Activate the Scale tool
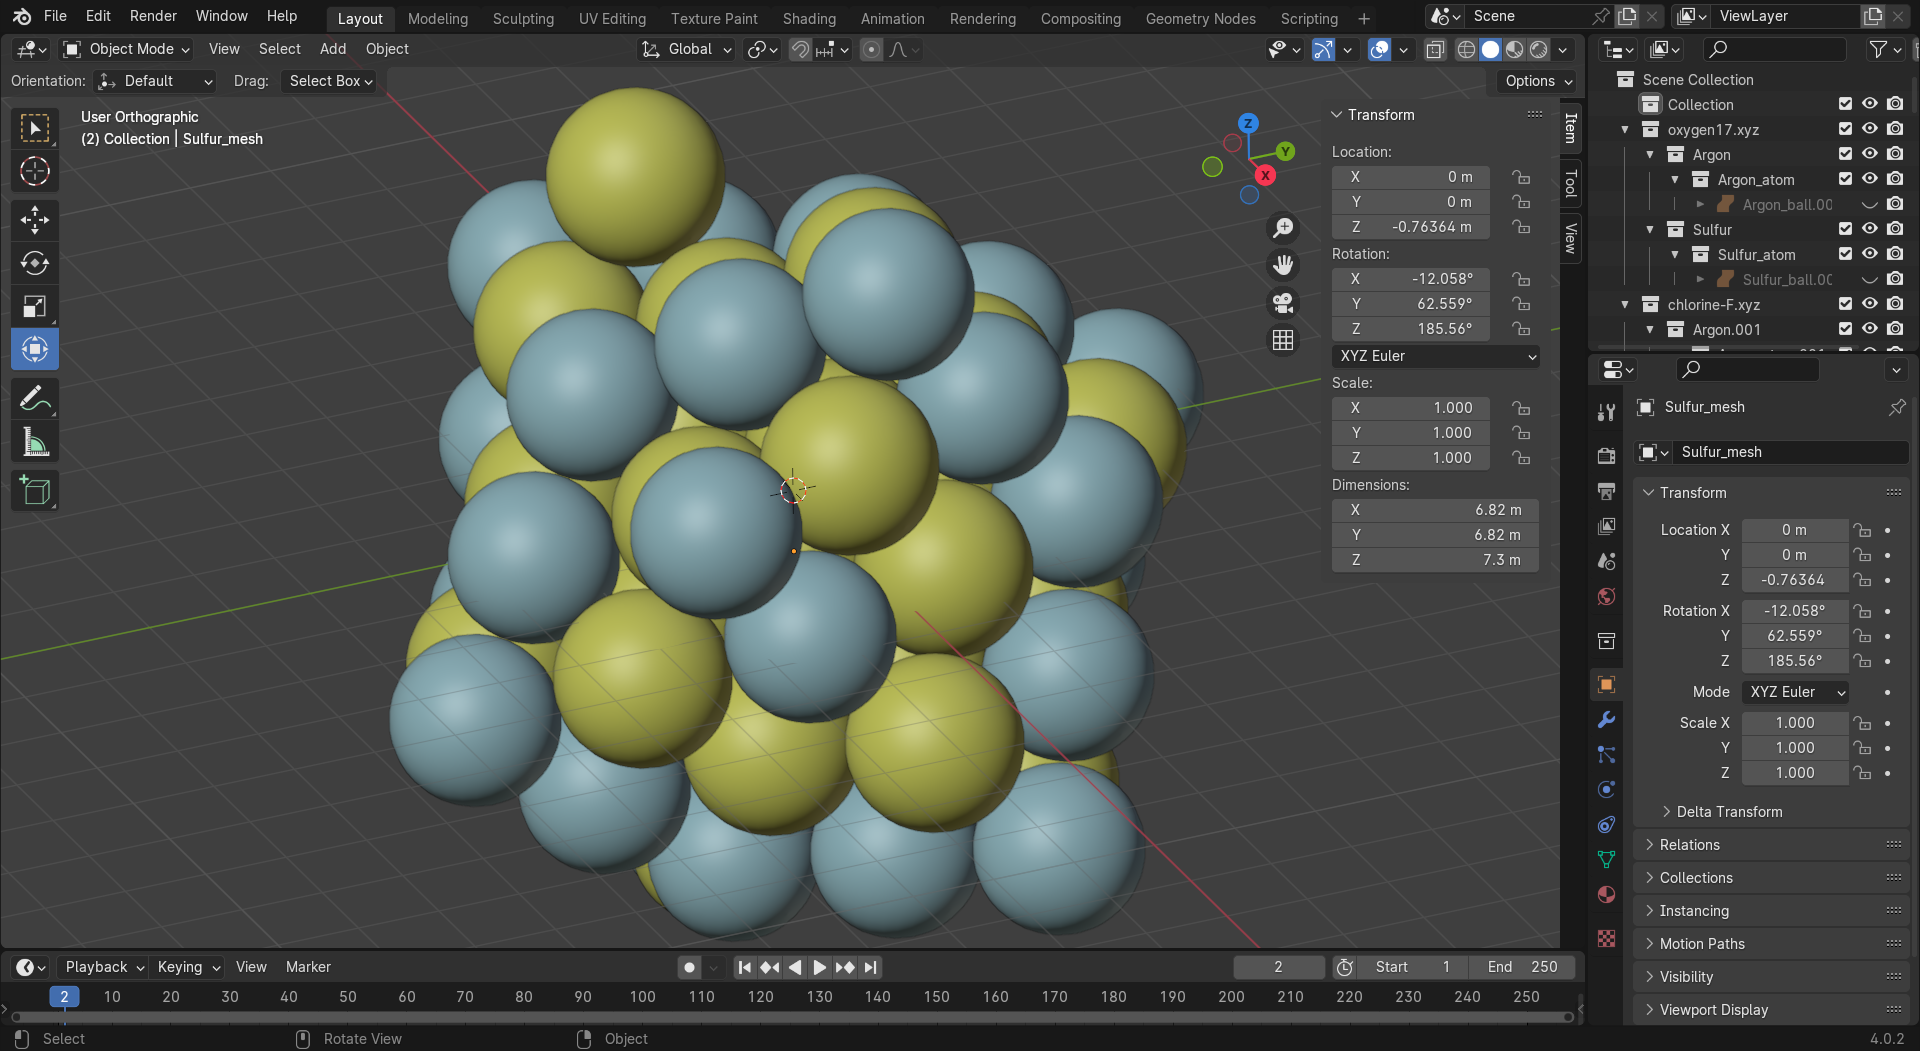 click(35, 306)
